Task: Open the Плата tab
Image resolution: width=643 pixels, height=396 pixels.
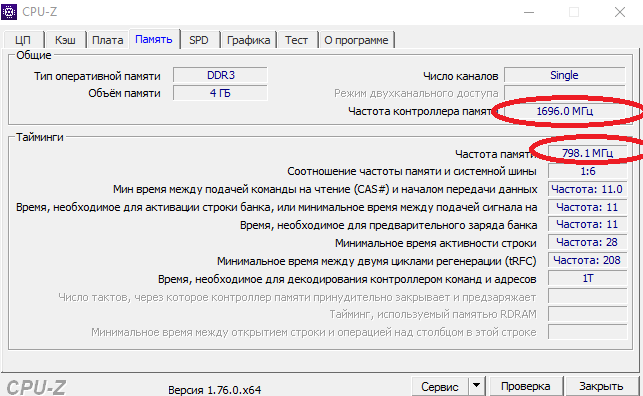Action: point(107,40)
